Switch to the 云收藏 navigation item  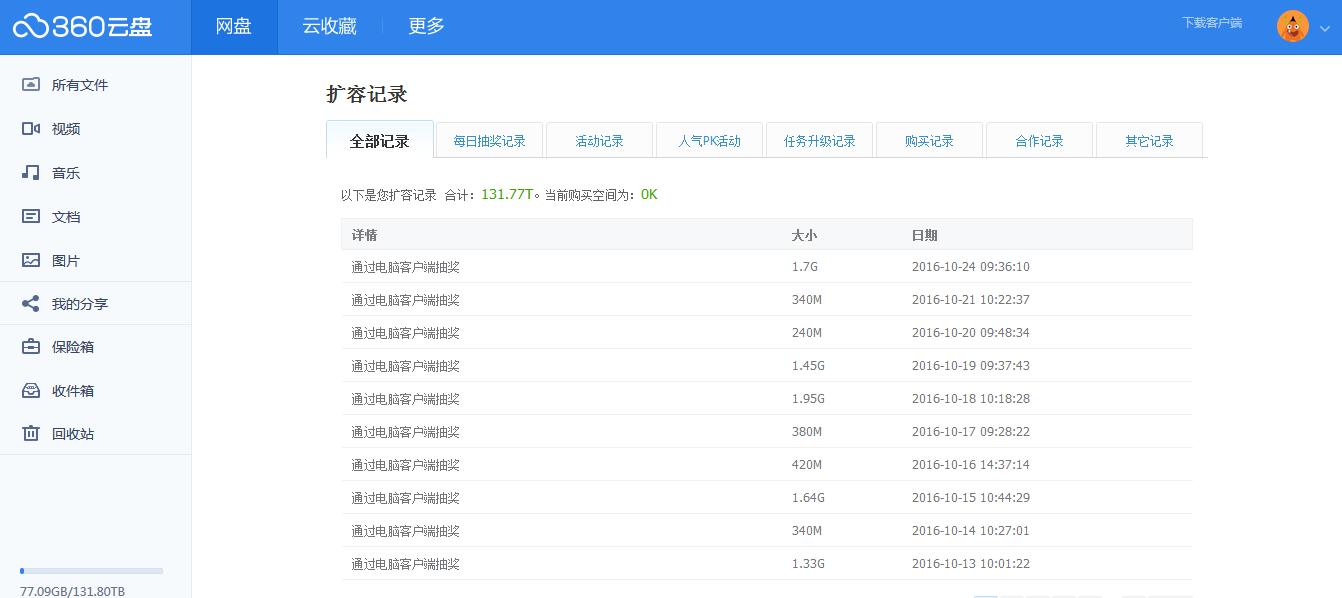330,26
